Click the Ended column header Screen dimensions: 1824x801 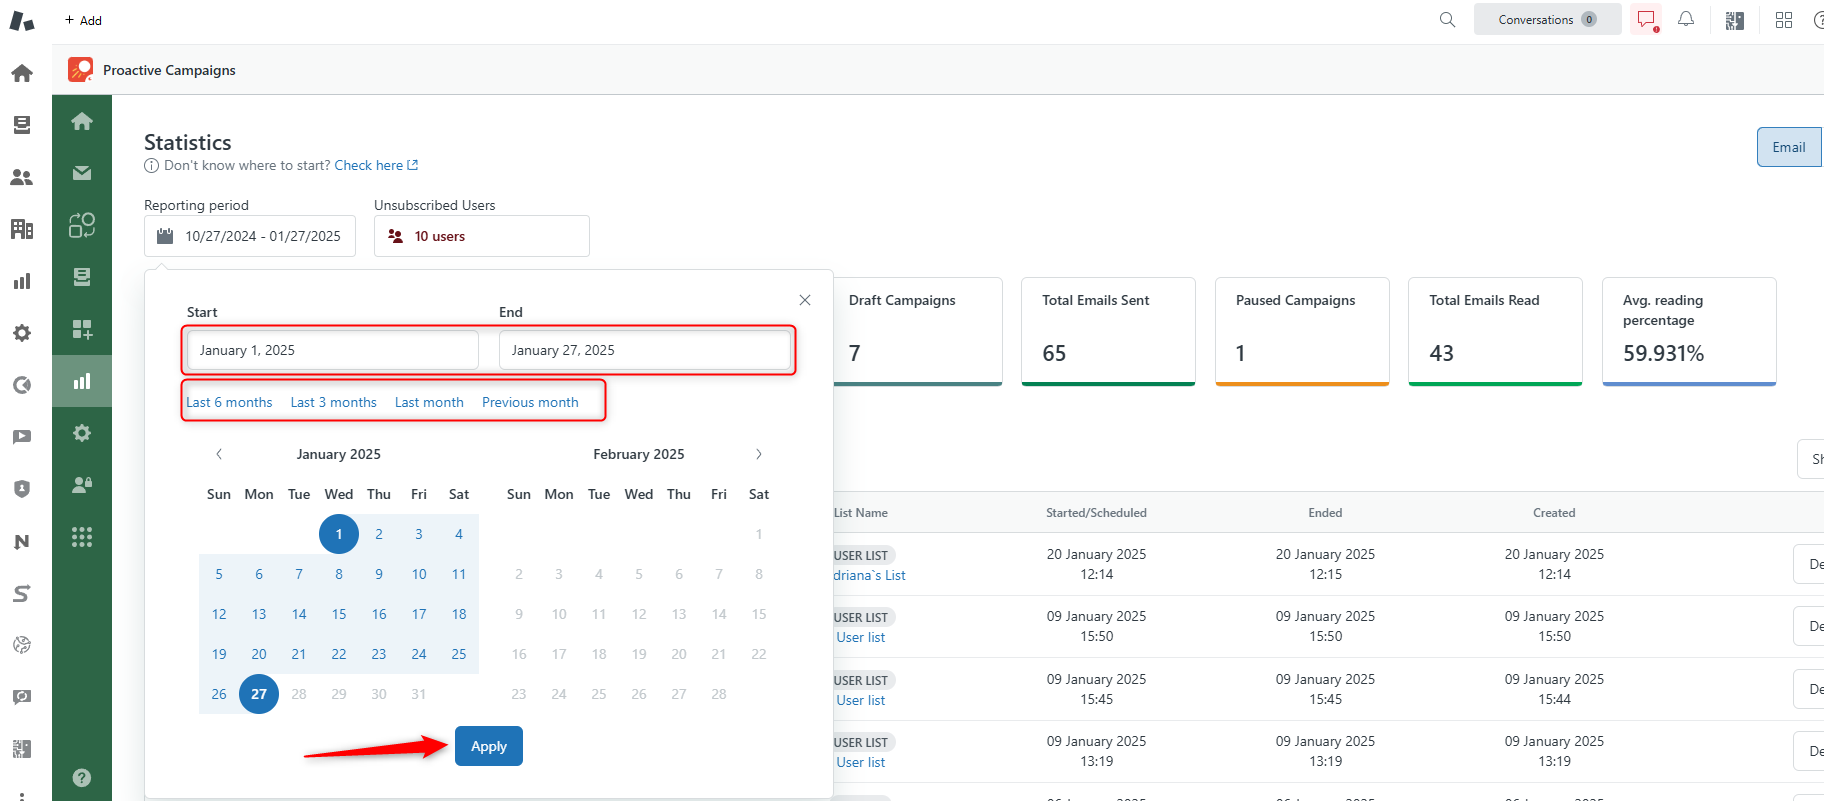click(x=1325, y=513)
